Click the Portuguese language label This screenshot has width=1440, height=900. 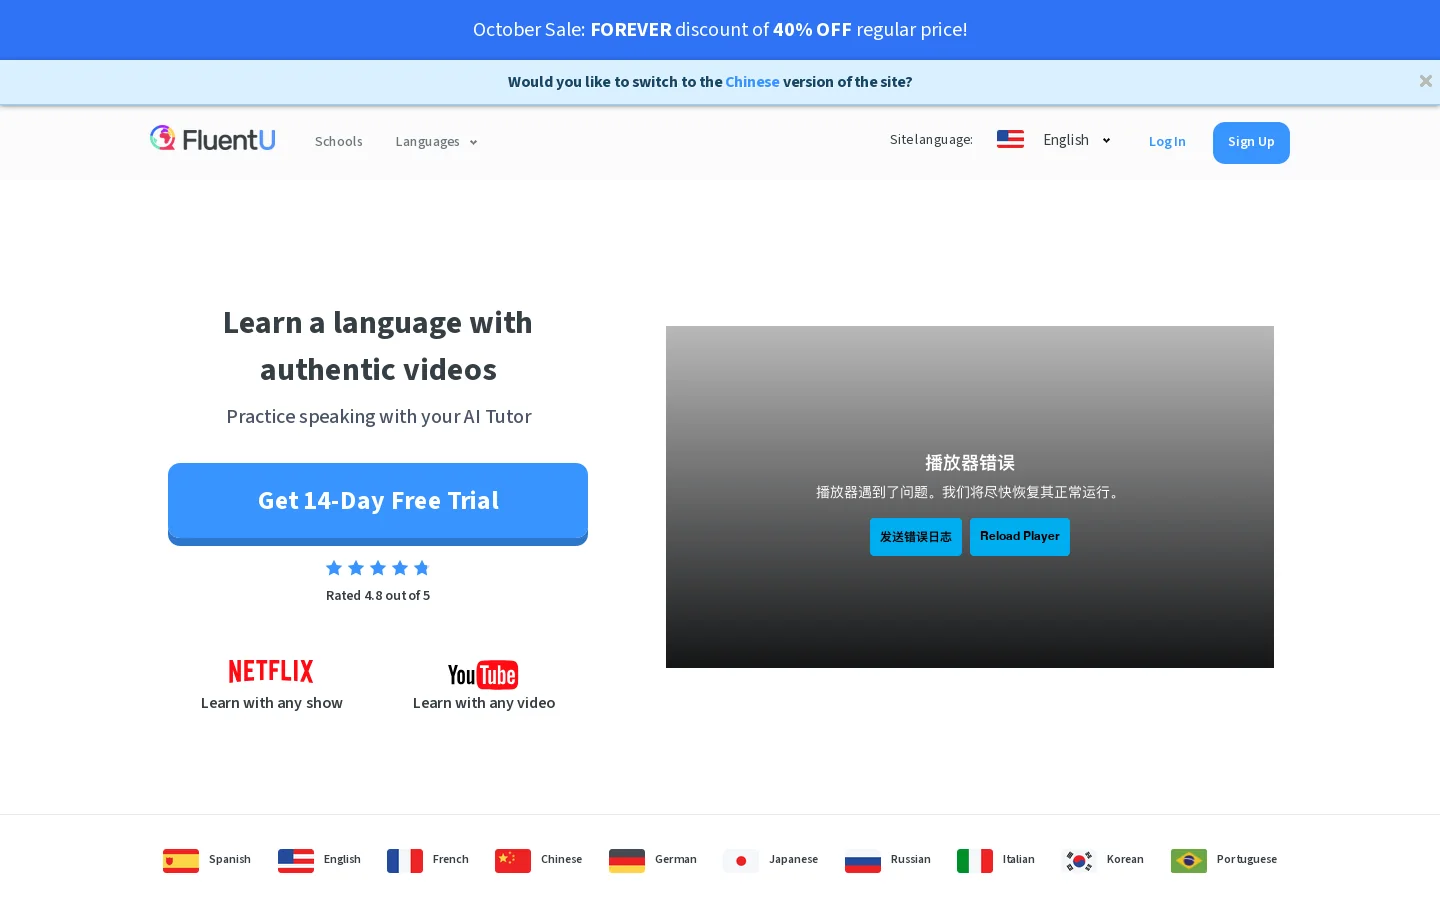click(1247, 860)
